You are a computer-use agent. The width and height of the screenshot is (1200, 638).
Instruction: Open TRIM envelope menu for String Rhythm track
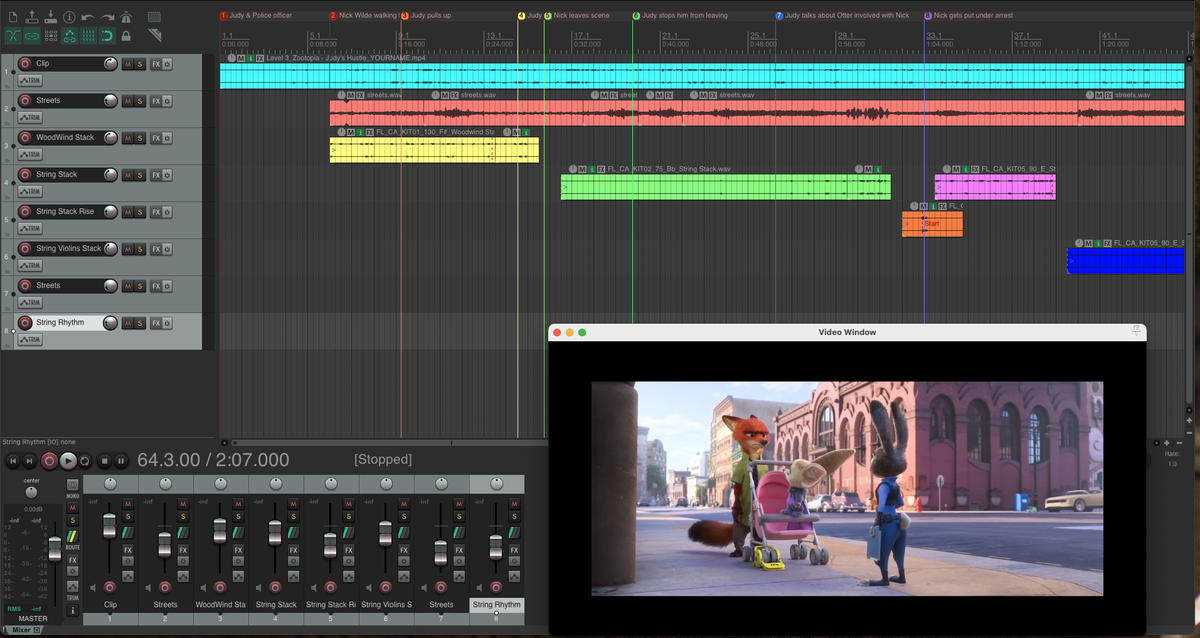30,340
